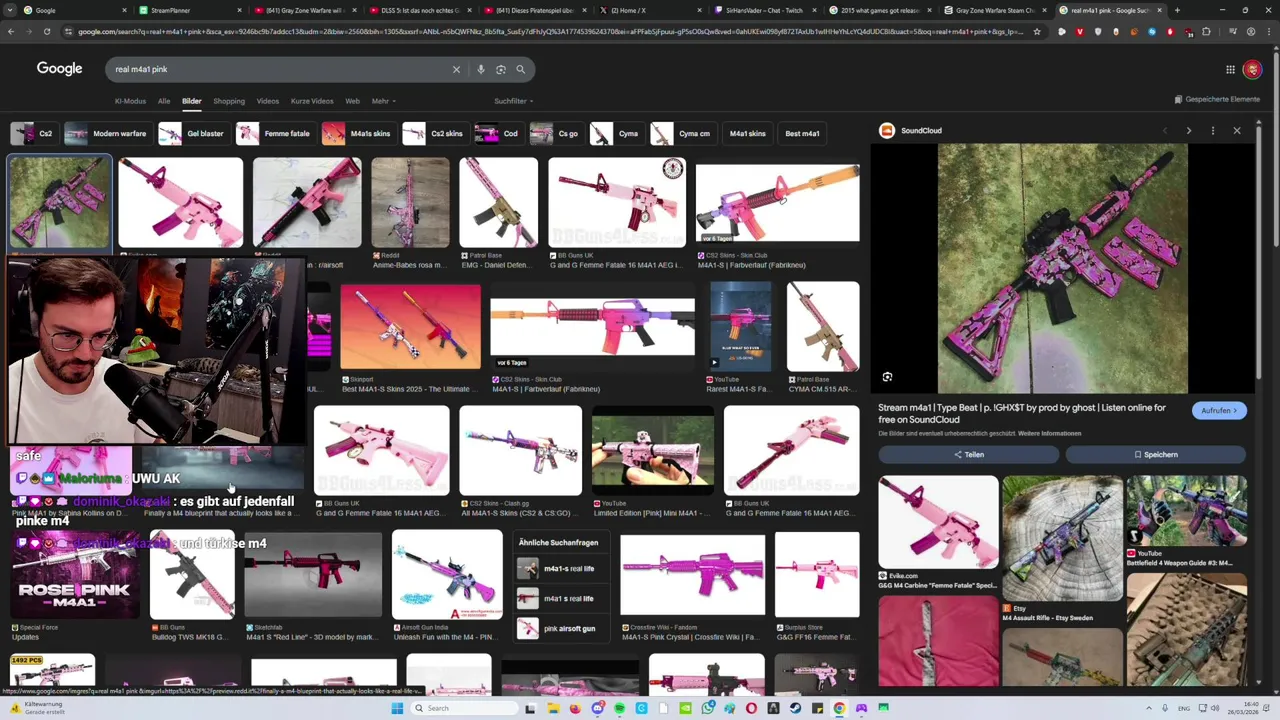Viewport: 1280px width, 720px height.
Task: Open Firefox from the taskbar
Action: pyautogui.click(x=575, y=708)
